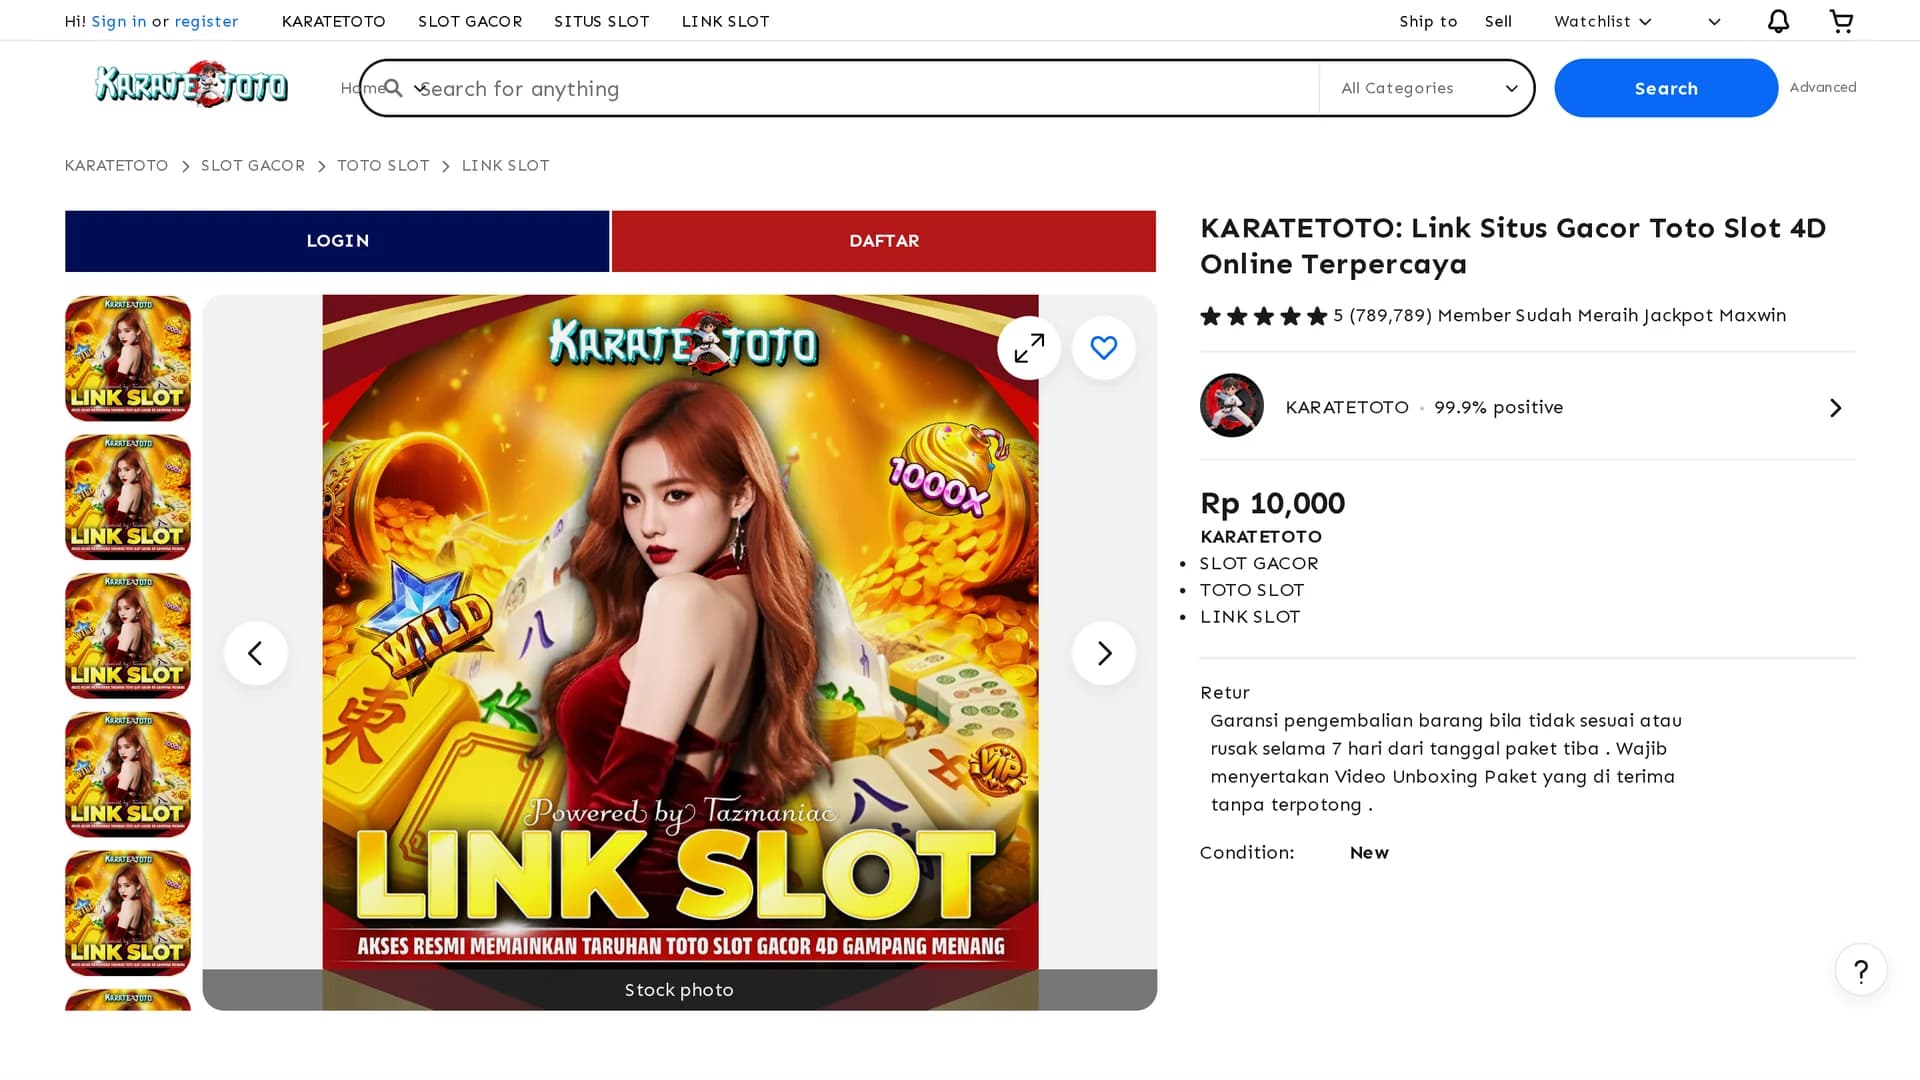The width and height of the screenshot is (1920, 1080).
Task: Open the SITUS SLOT top menu item
Action: (x=602, y=21)
